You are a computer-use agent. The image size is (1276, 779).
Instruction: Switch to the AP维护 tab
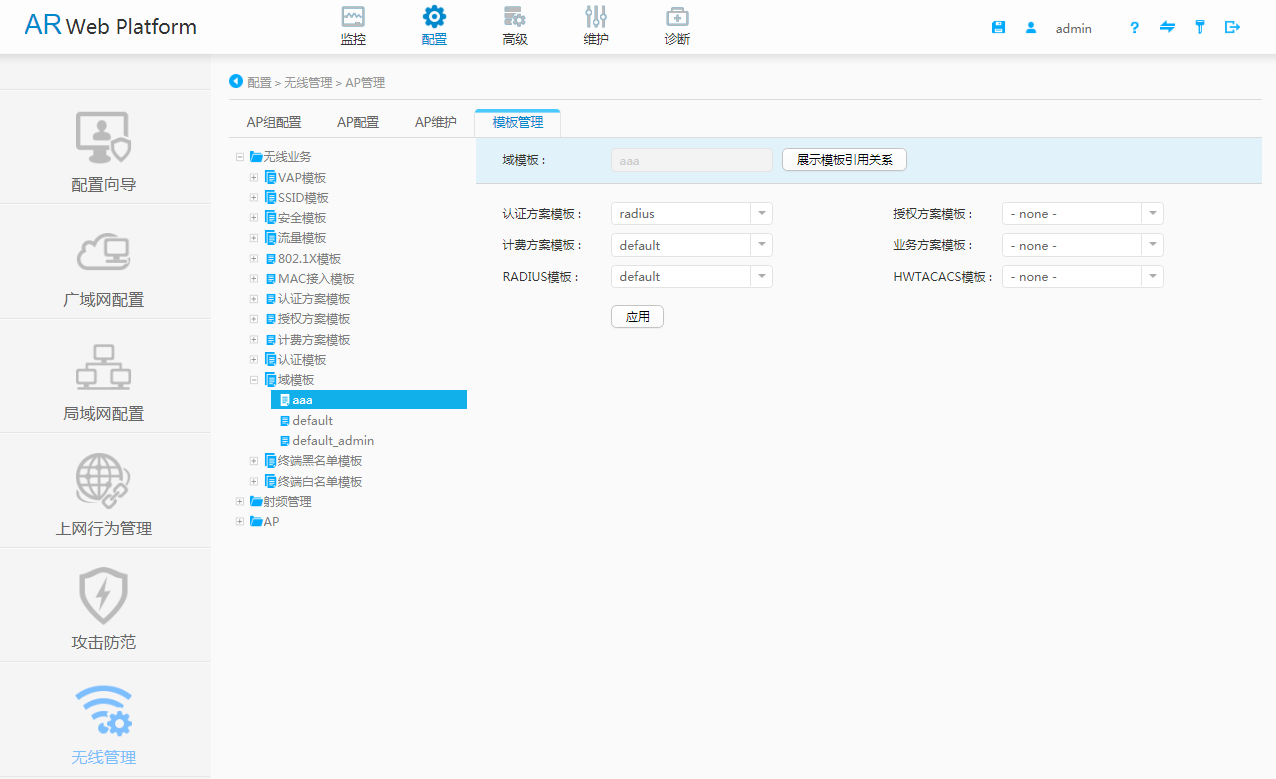click(436, 122)
